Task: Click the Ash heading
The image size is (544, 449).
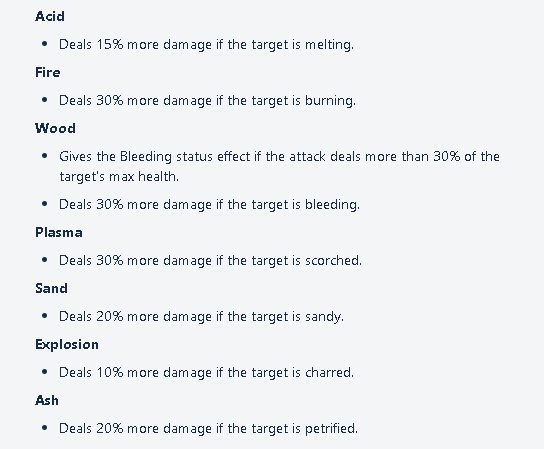Action: point(46,400)
